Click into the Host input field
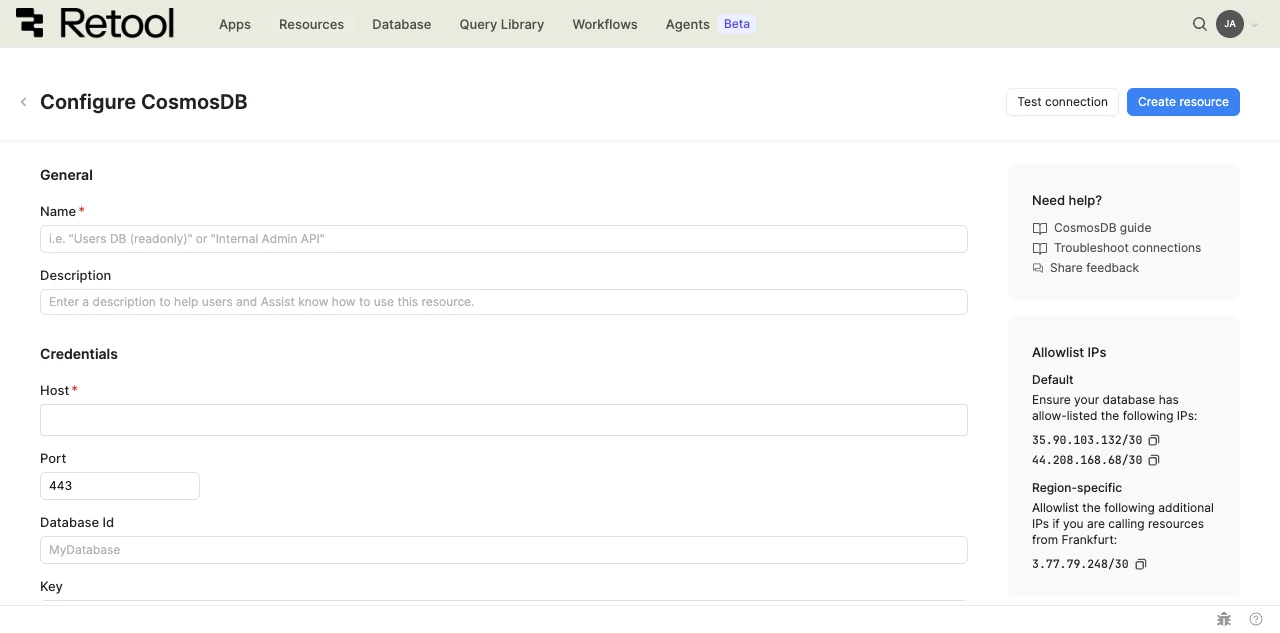 pyautogui.click(x=504, y=420)
